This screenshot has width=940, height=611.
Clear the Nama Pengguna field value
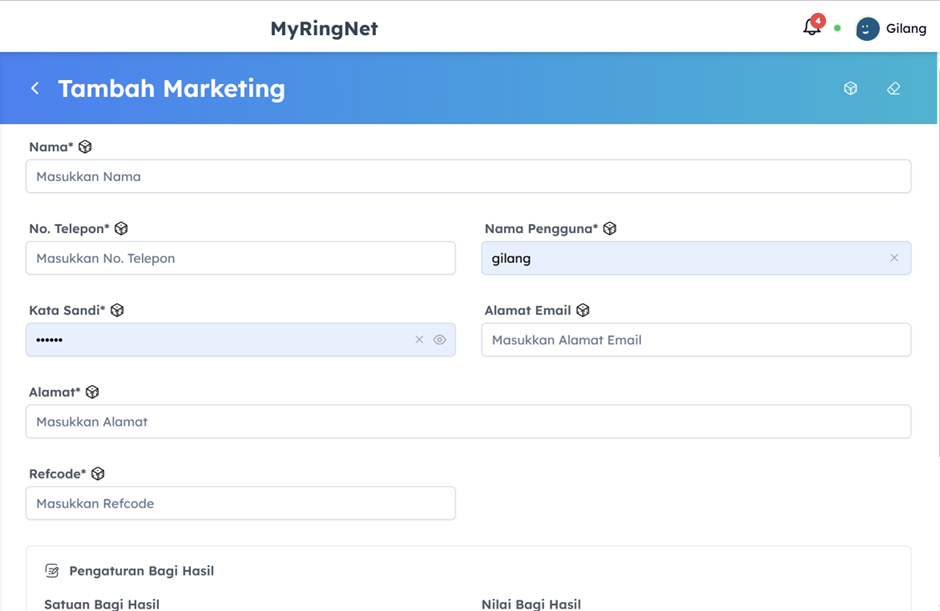click(894, 258)
